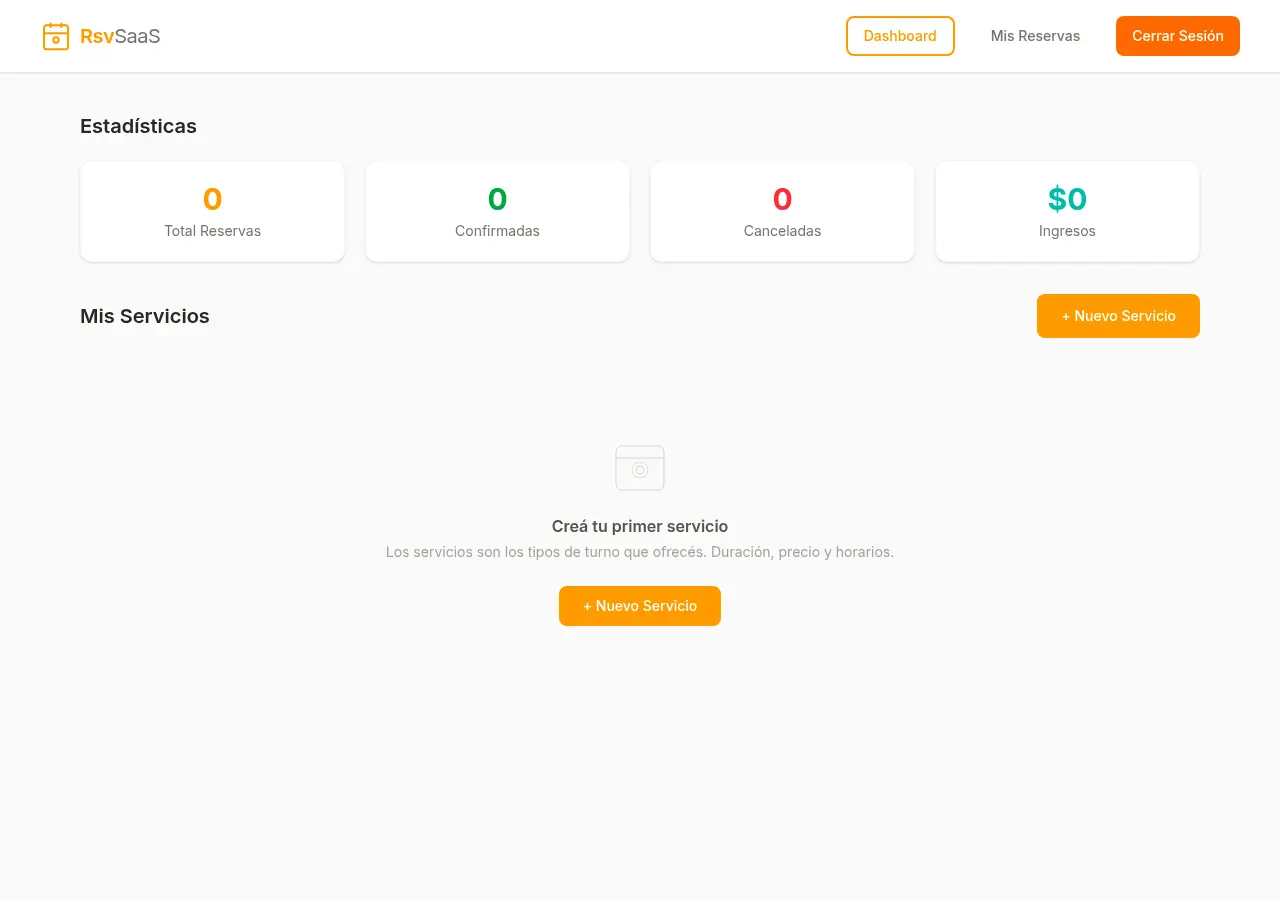
Task: Click the $0 Ingresos value
Action: (x=1067, y=199)
